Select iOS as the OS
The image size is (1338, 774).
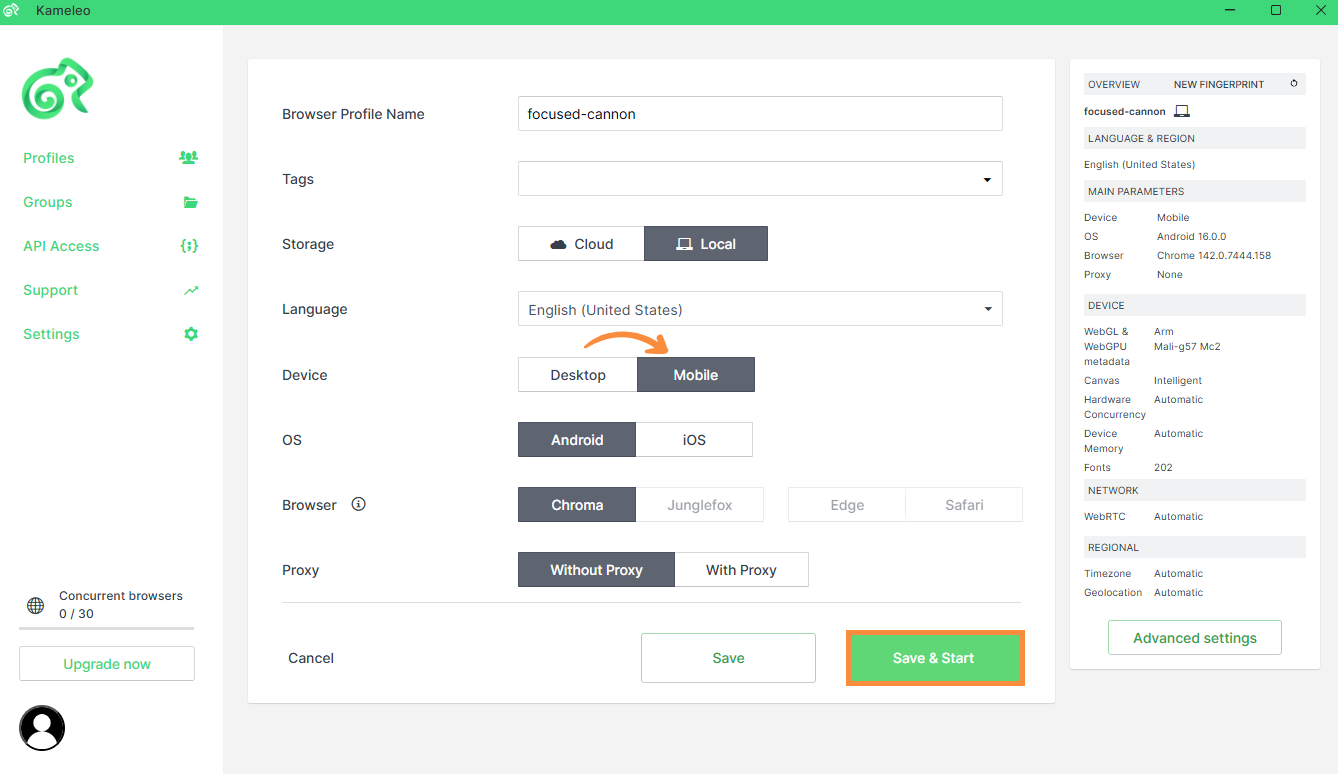[x=694, y=440]
